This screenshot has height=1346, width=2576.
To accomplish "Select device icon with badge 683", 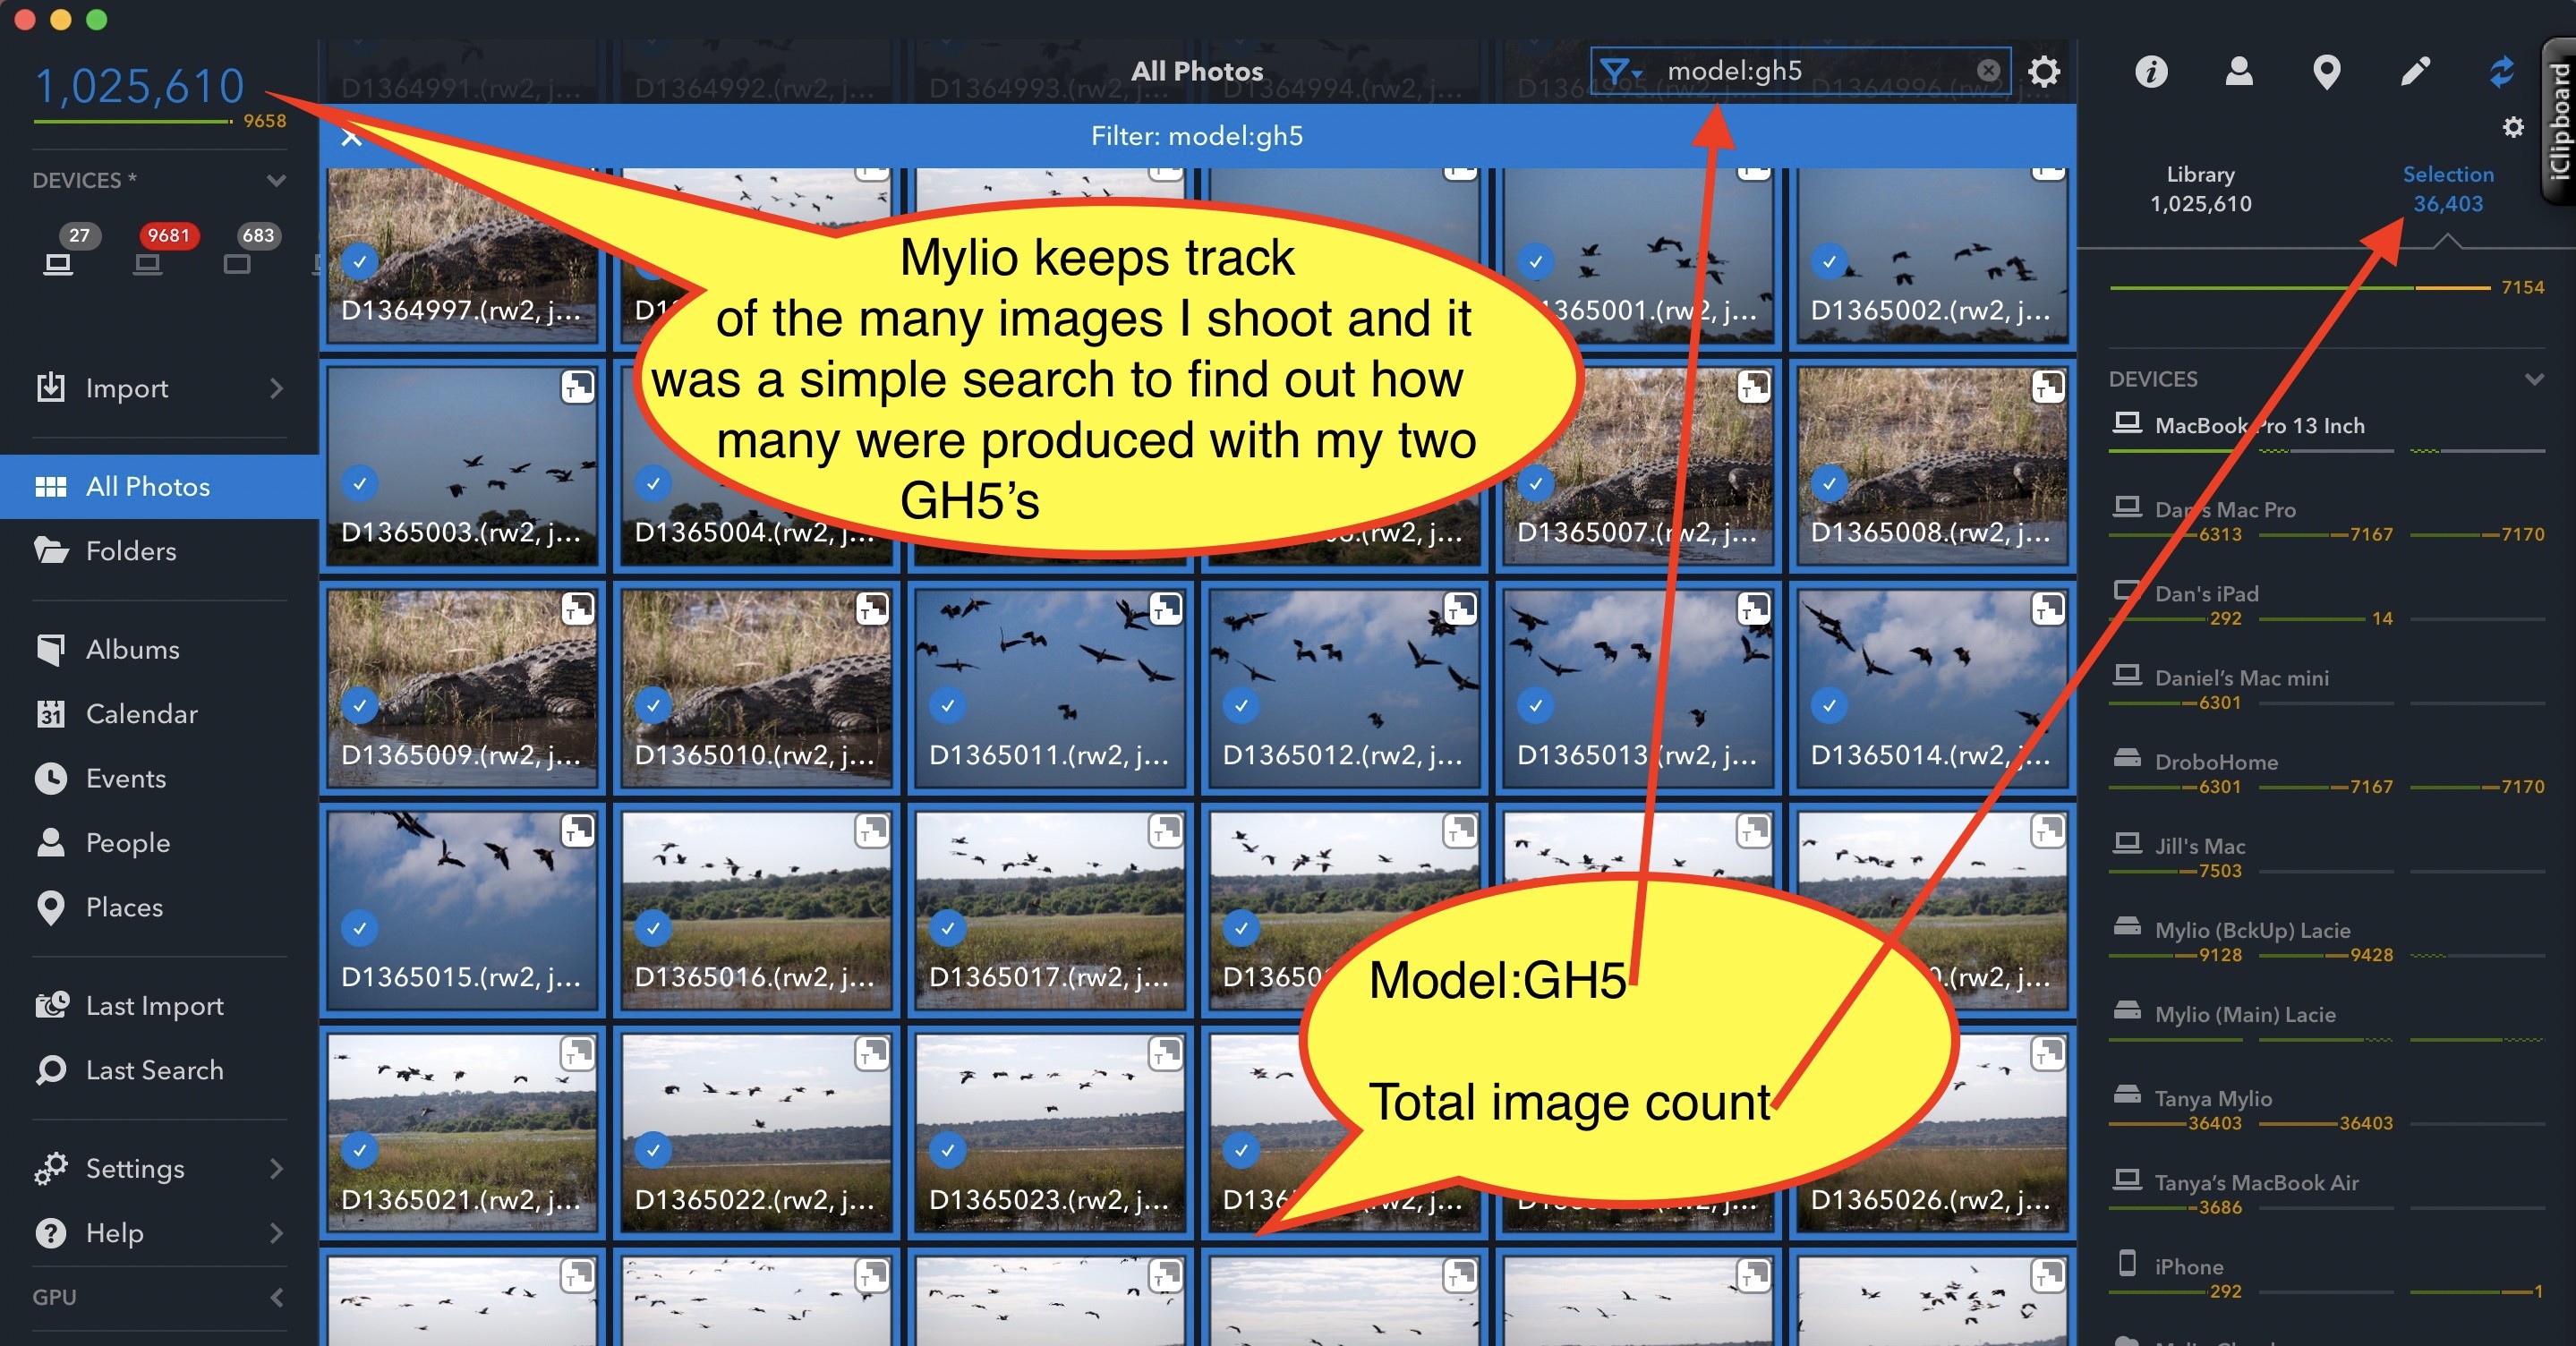I will (x=237, y=264).
